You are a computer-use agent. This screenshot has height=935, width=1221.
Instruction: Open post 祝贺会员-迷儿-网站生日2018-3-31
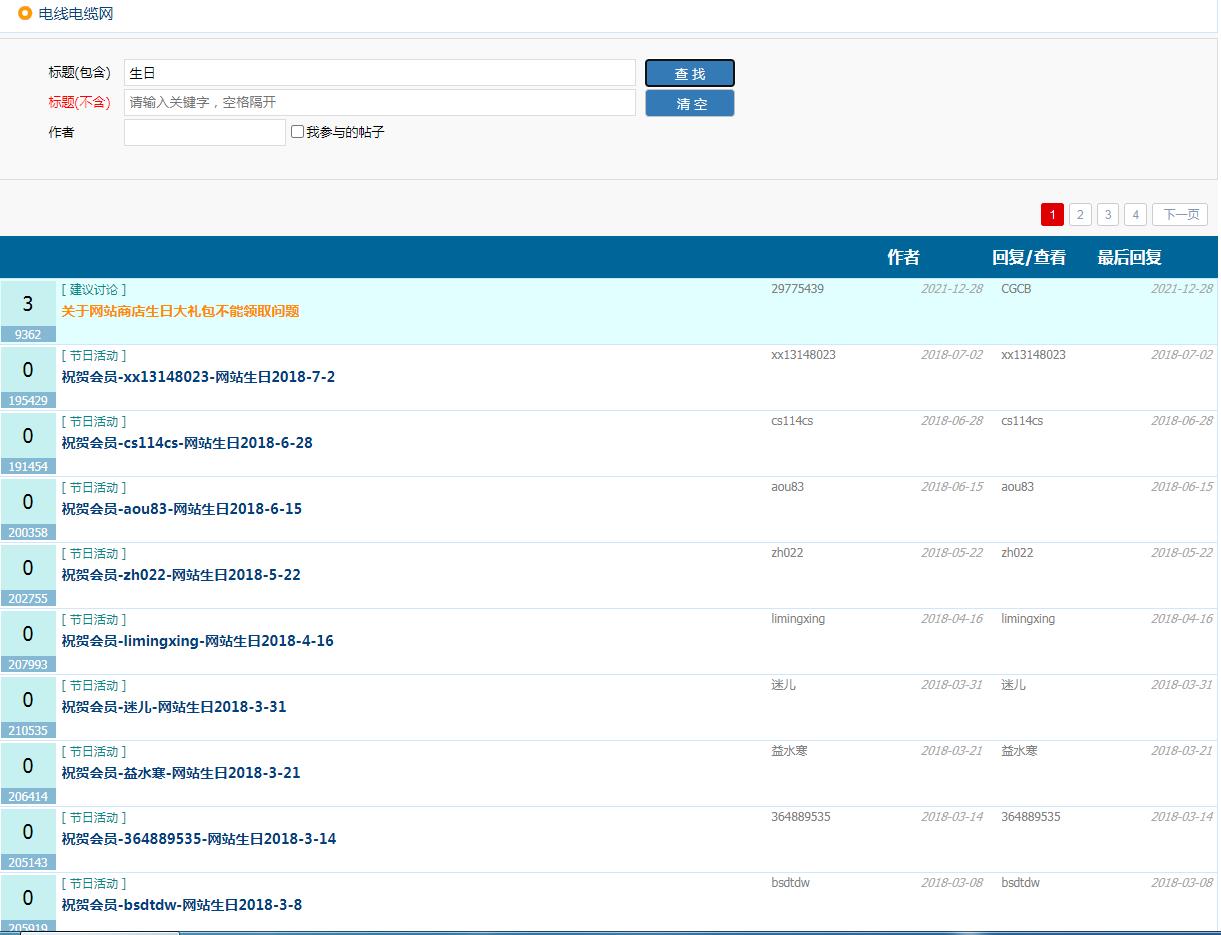(x=174, y=707)
